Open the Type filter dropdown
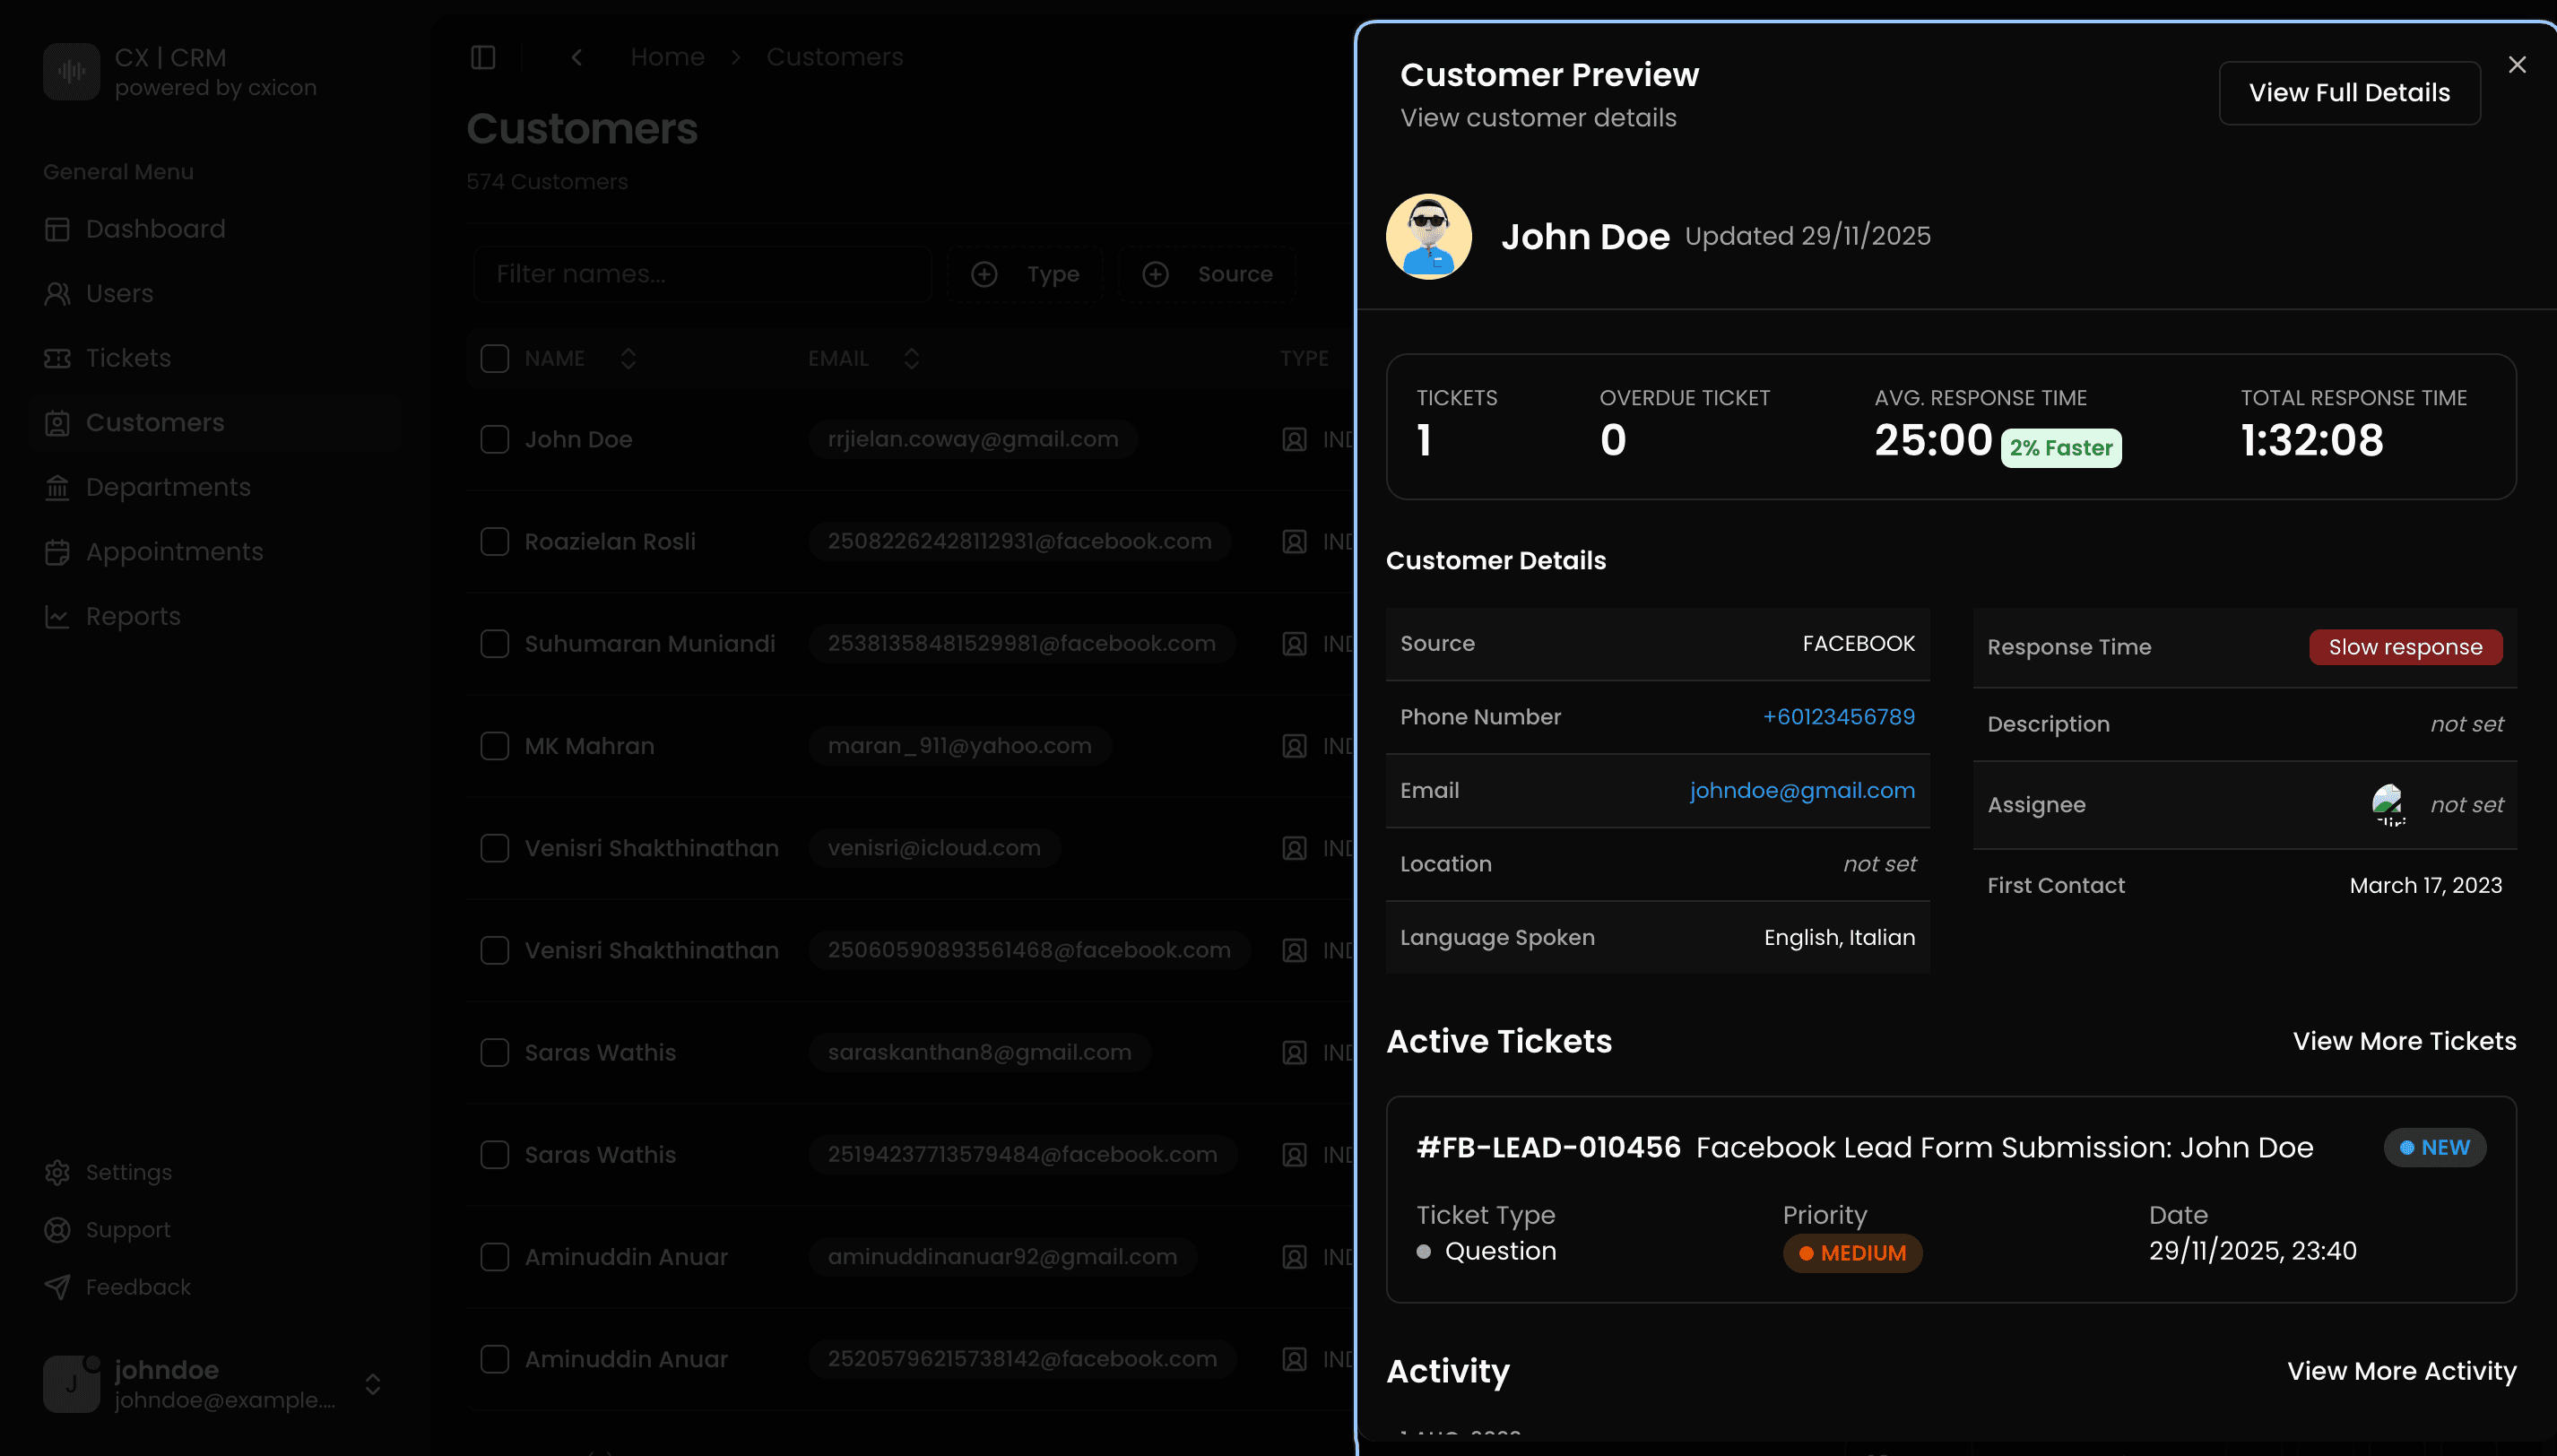 pos(1025,274)
